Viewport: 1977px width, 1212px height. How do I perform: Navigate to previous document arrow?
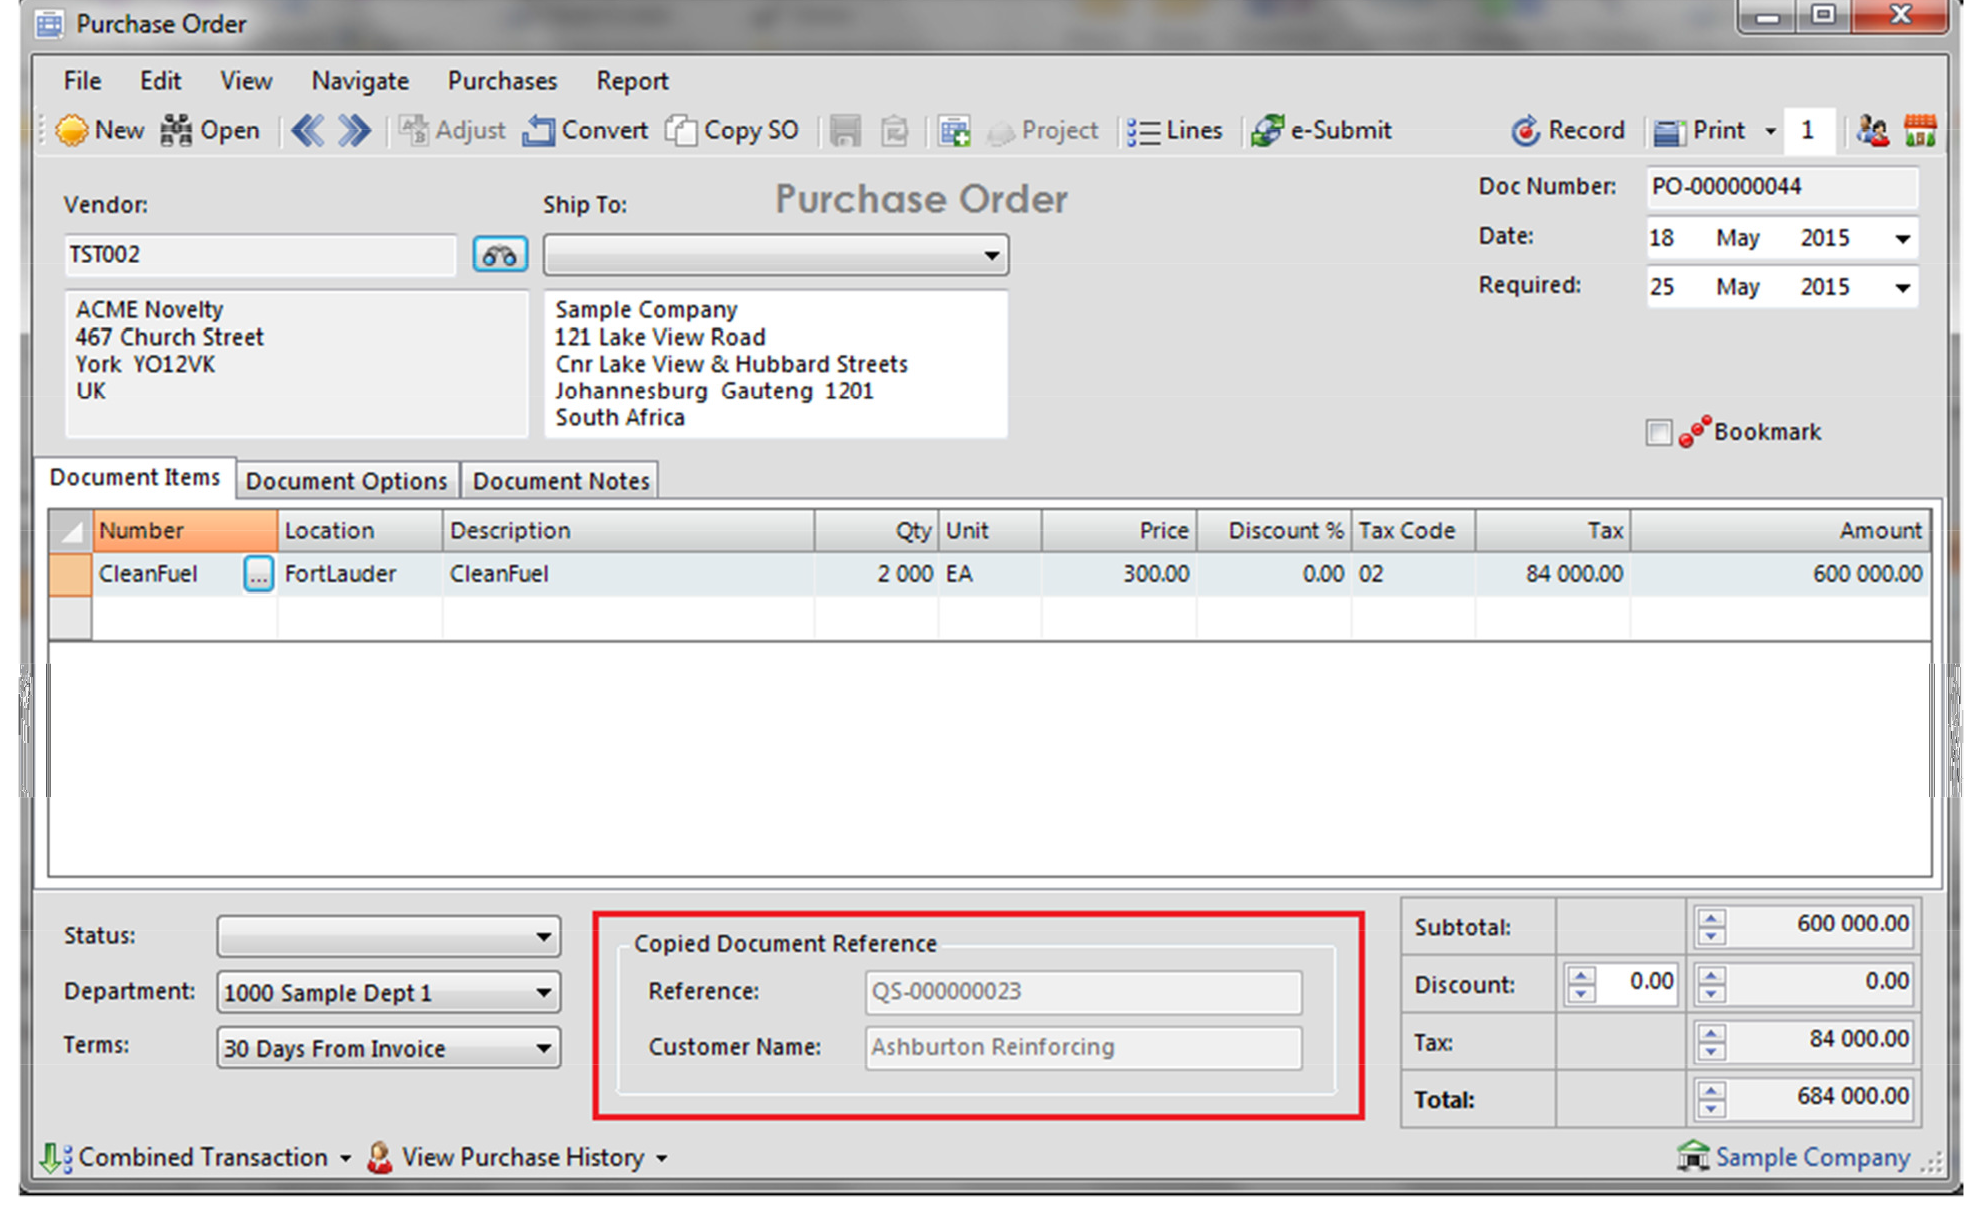[x=308, y=131]
